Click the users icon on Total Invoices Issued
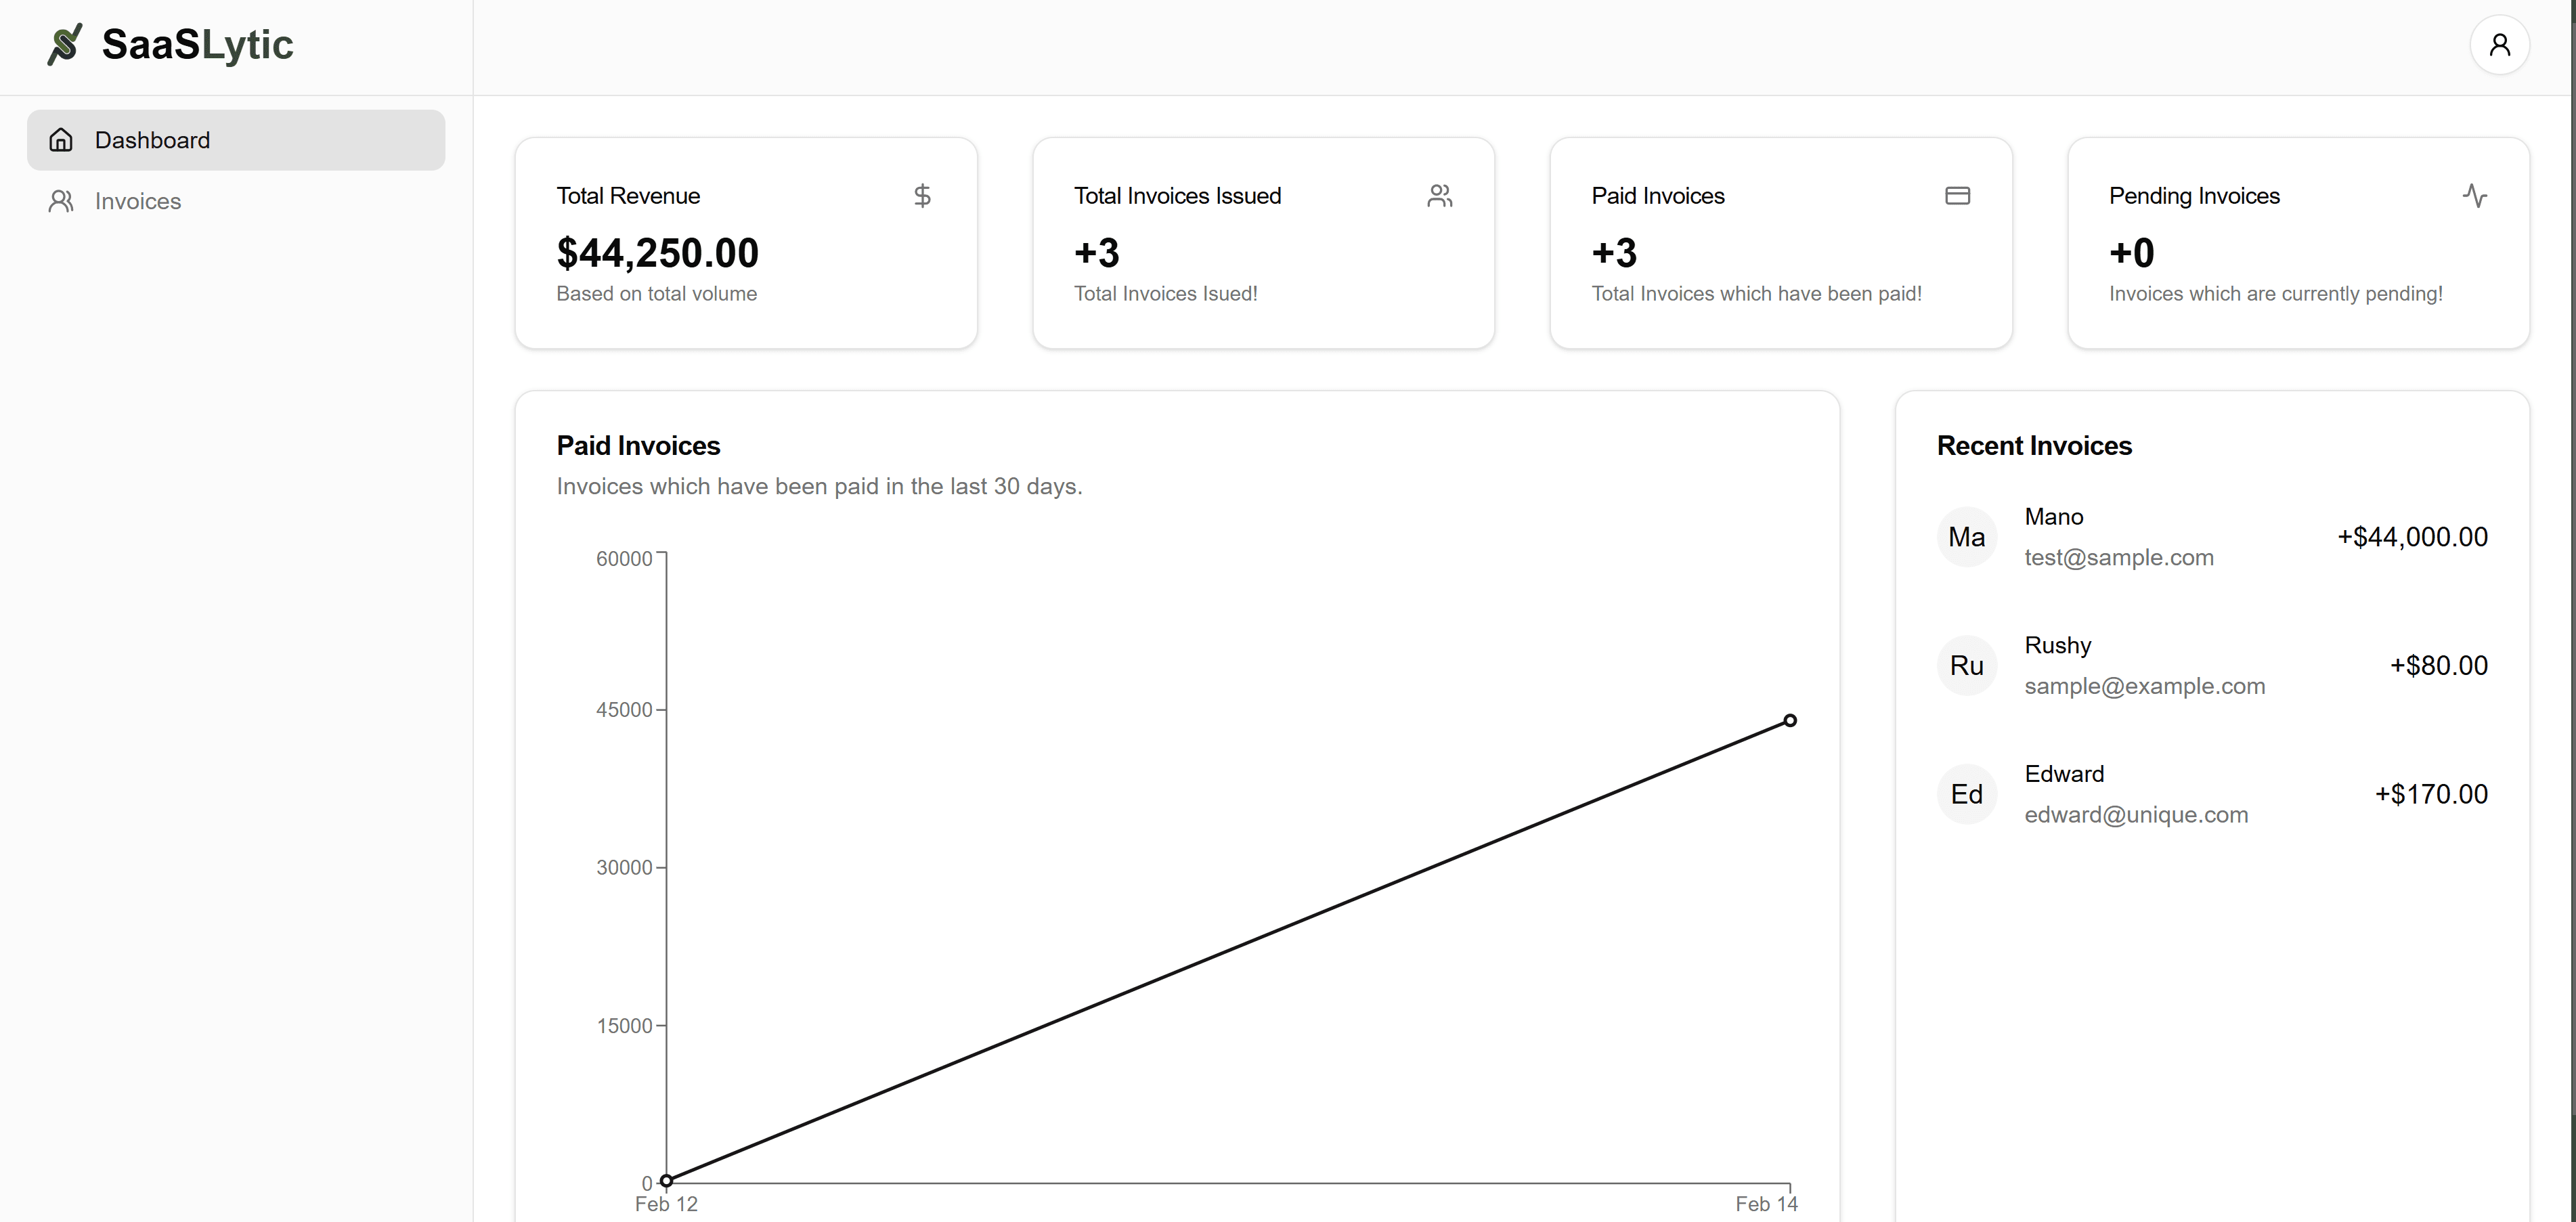Image resolution: width=2576 pixels, height=1222 pixels. pyautogui.click(x=1440, y=196)
